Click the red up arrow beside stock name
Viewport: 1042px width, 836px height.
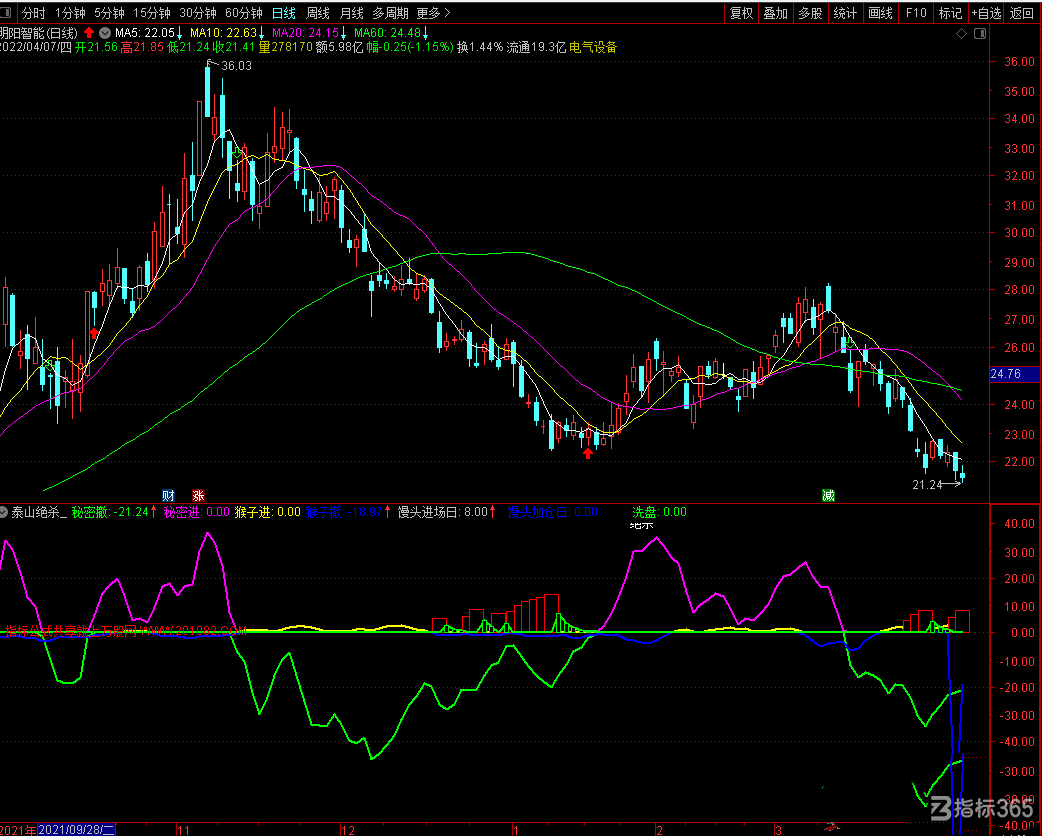89,33
